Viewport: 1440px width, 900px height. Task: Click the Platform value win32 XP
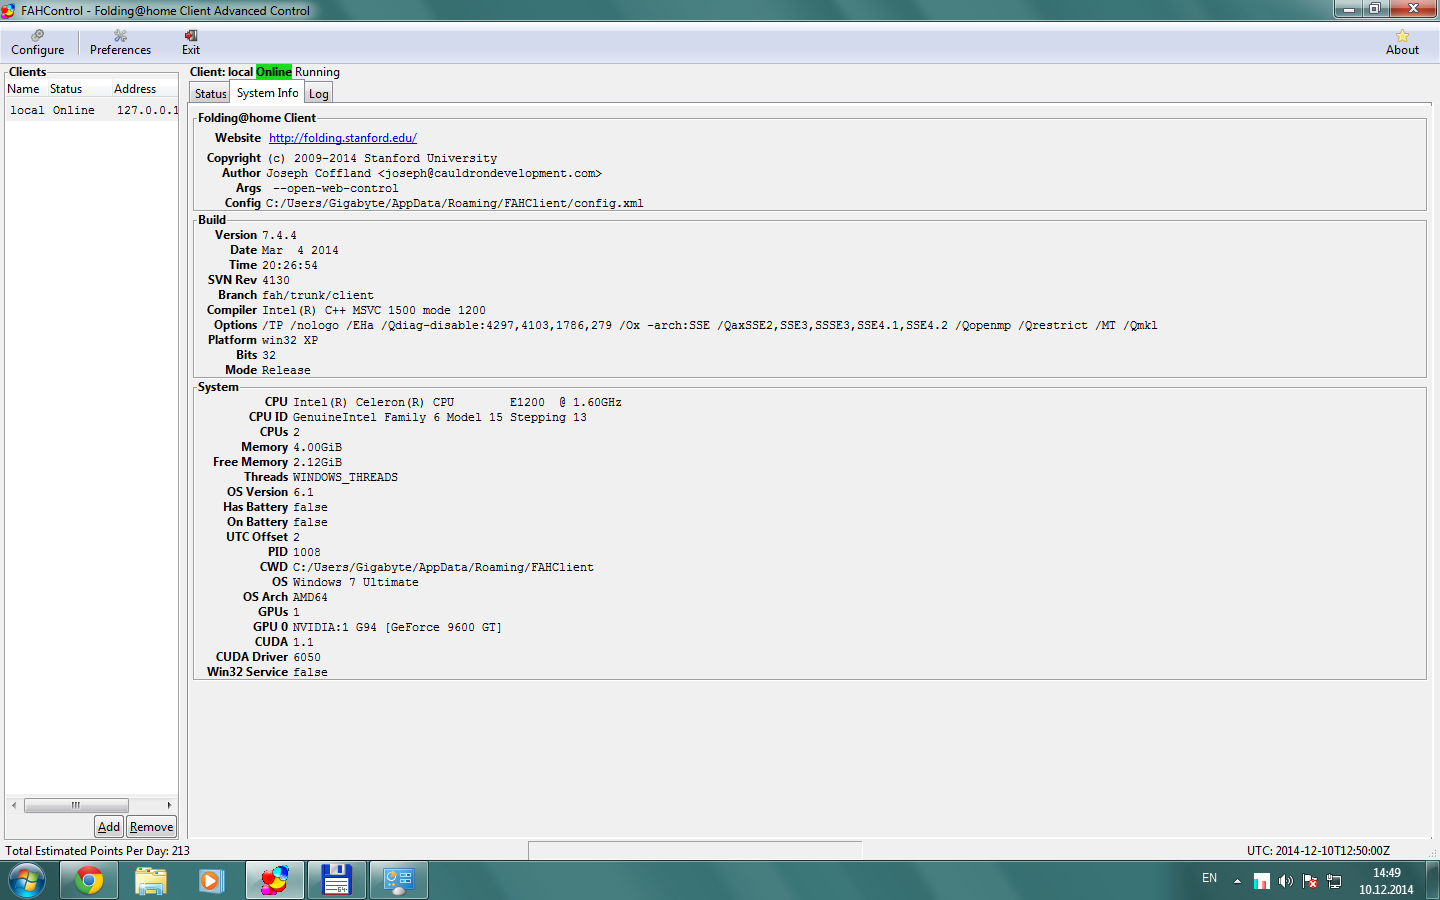tap(290, 341)
